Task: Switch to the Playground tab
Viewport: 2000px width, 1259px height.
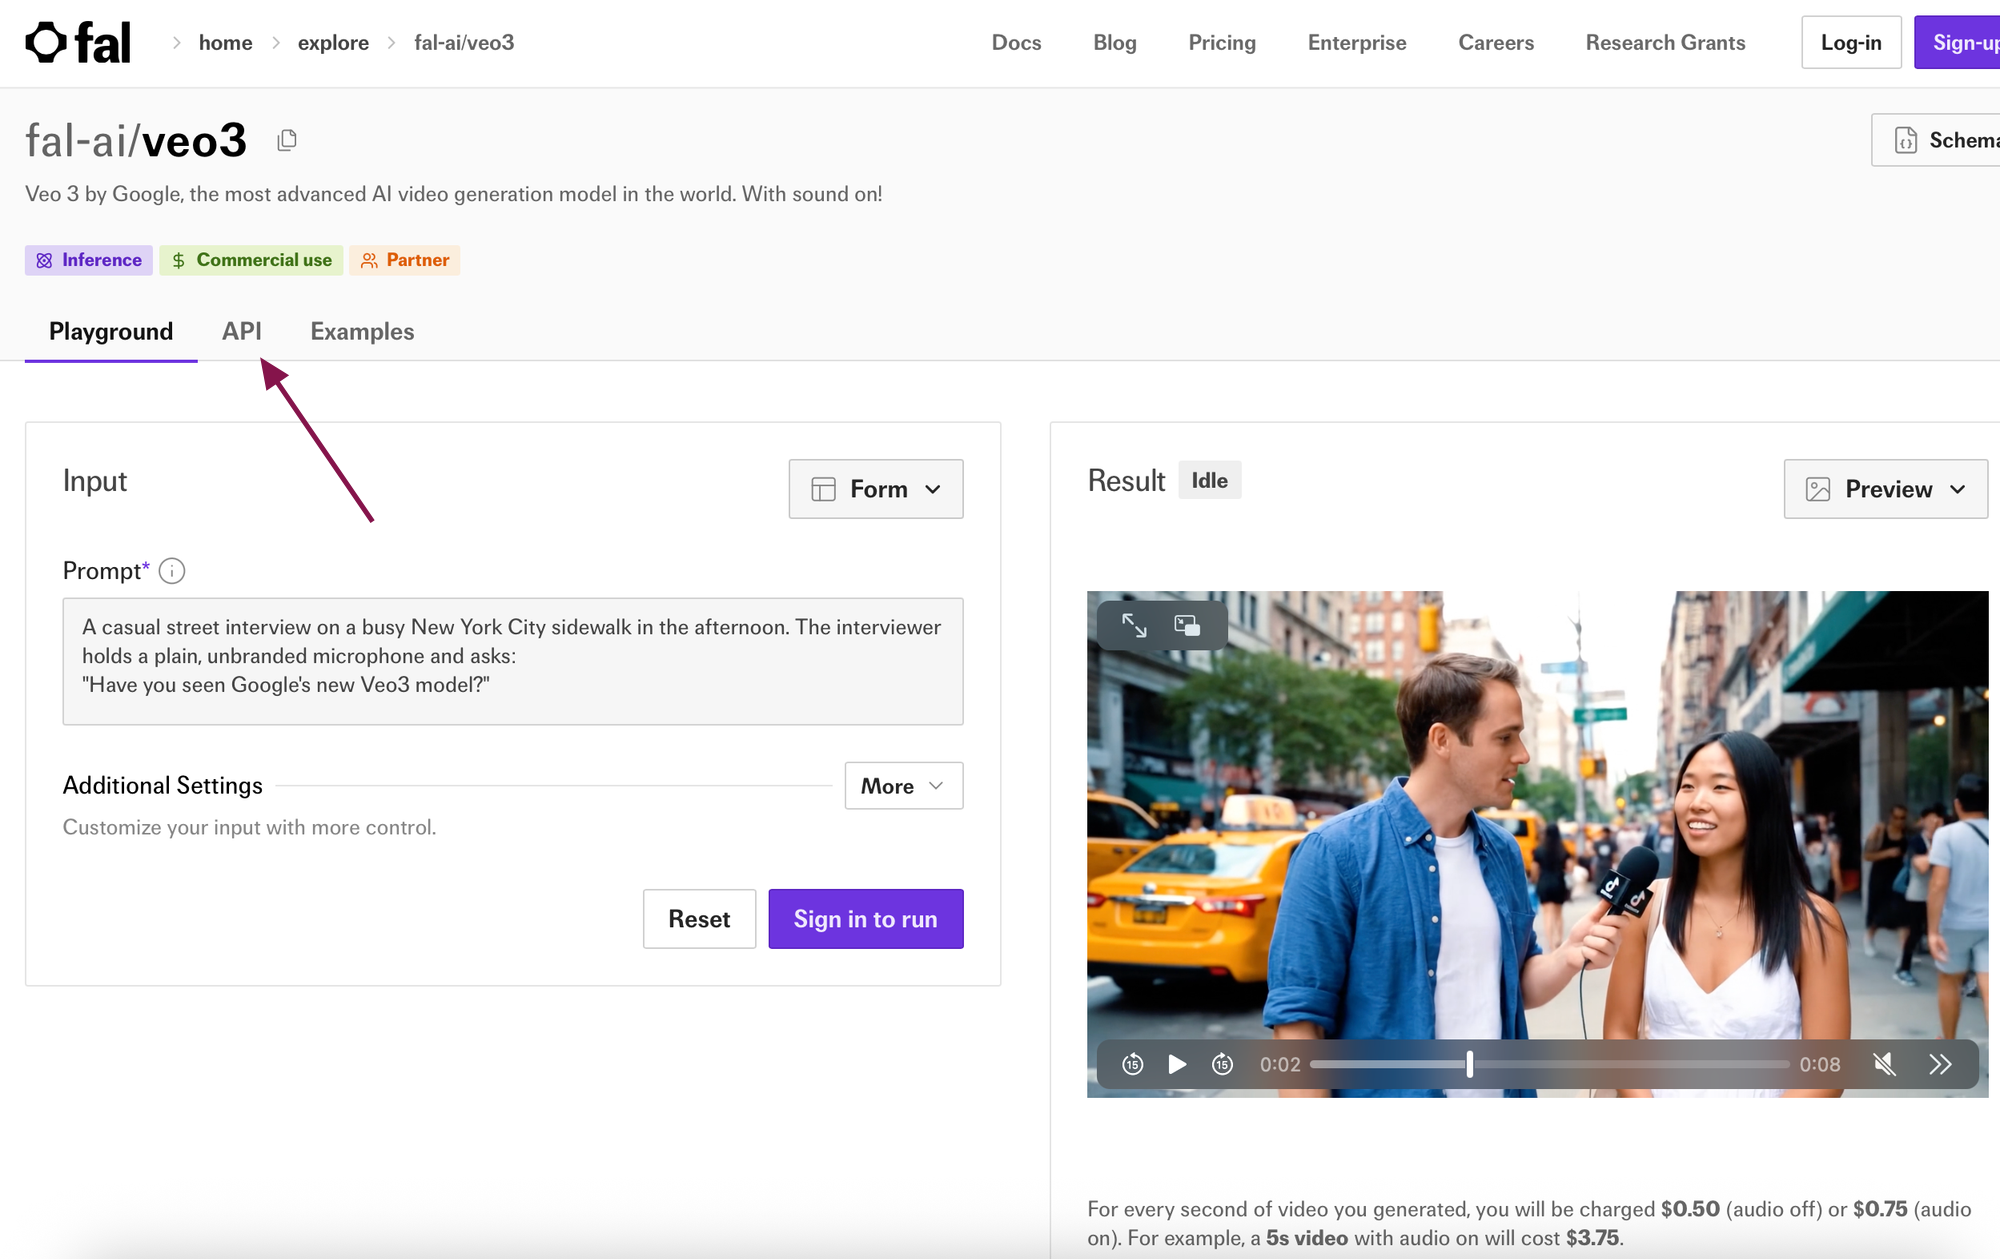Action: tap(111, 332)
